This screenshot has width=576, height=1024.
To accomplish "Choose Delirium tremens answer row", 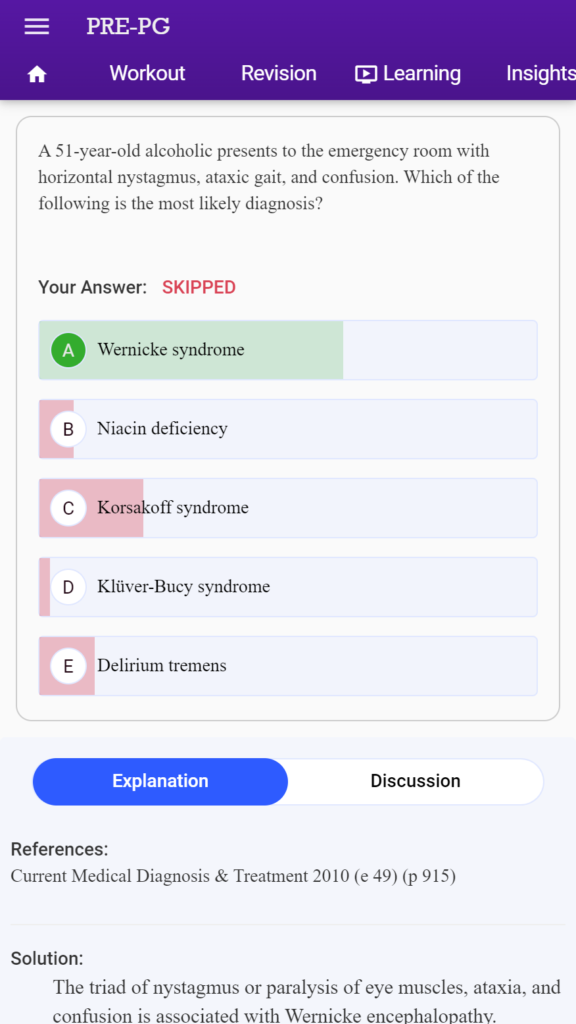I will tap(288, 666).
